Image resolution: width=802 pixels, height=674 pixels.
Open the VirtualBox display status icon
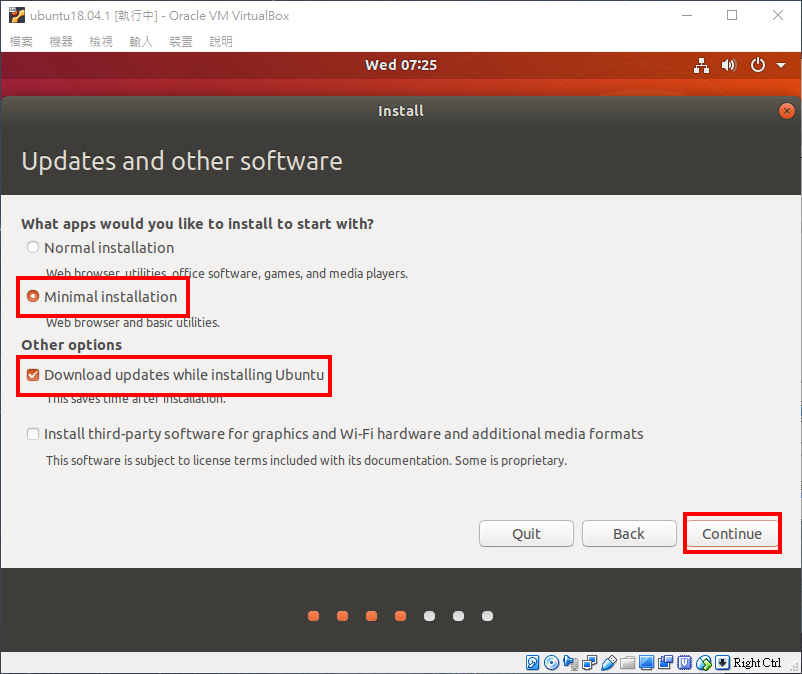647,663
